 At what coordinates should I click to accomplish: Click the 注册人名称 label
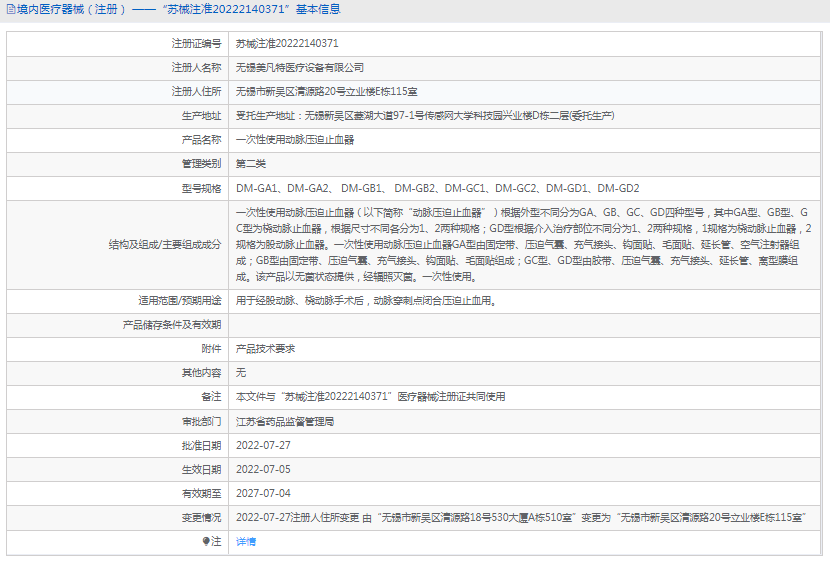coord(196,68)
